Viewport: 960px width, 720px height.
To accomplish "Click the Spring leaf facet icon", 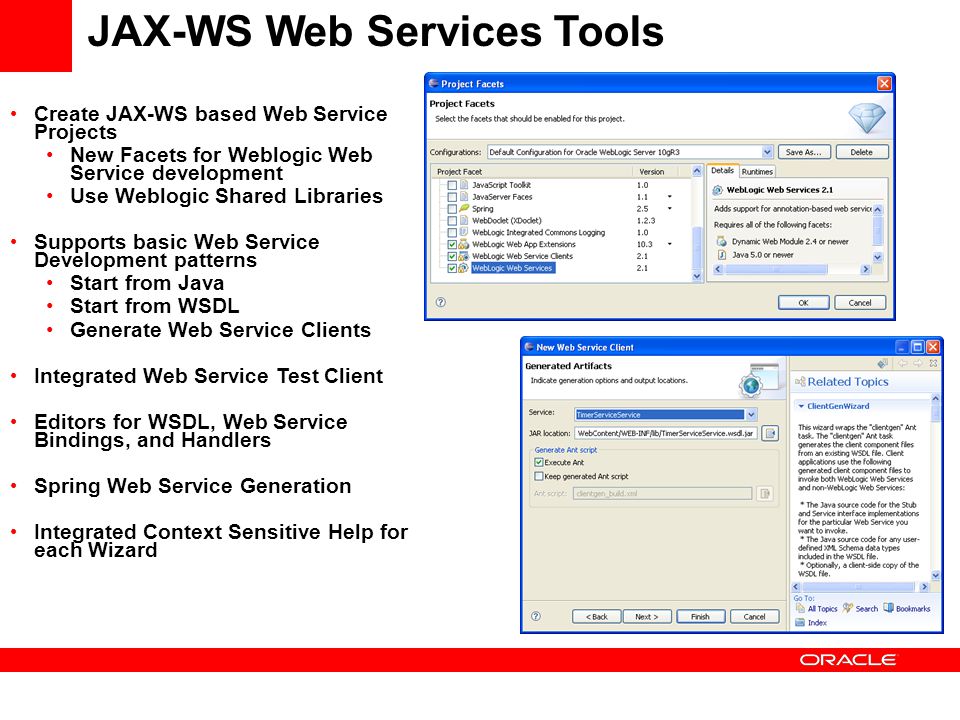I will pos(464,208).
